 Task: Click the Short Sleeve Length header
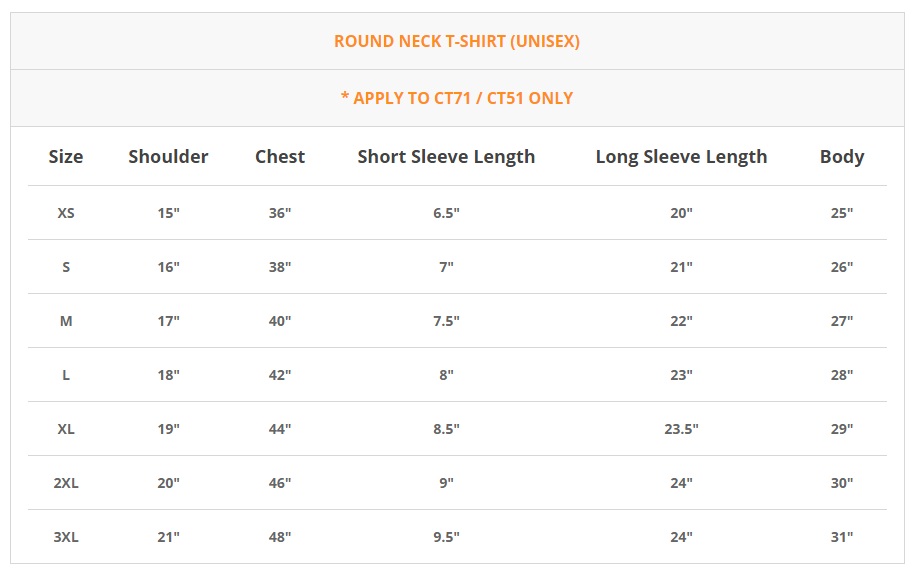[x=446, y=157]
